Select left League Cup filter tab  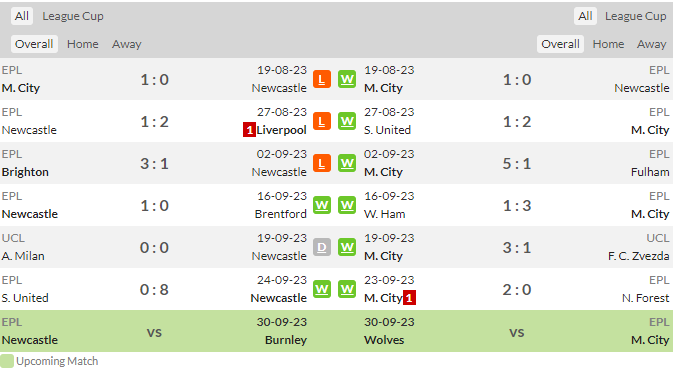pyautogui.click(x=73, y=16)
